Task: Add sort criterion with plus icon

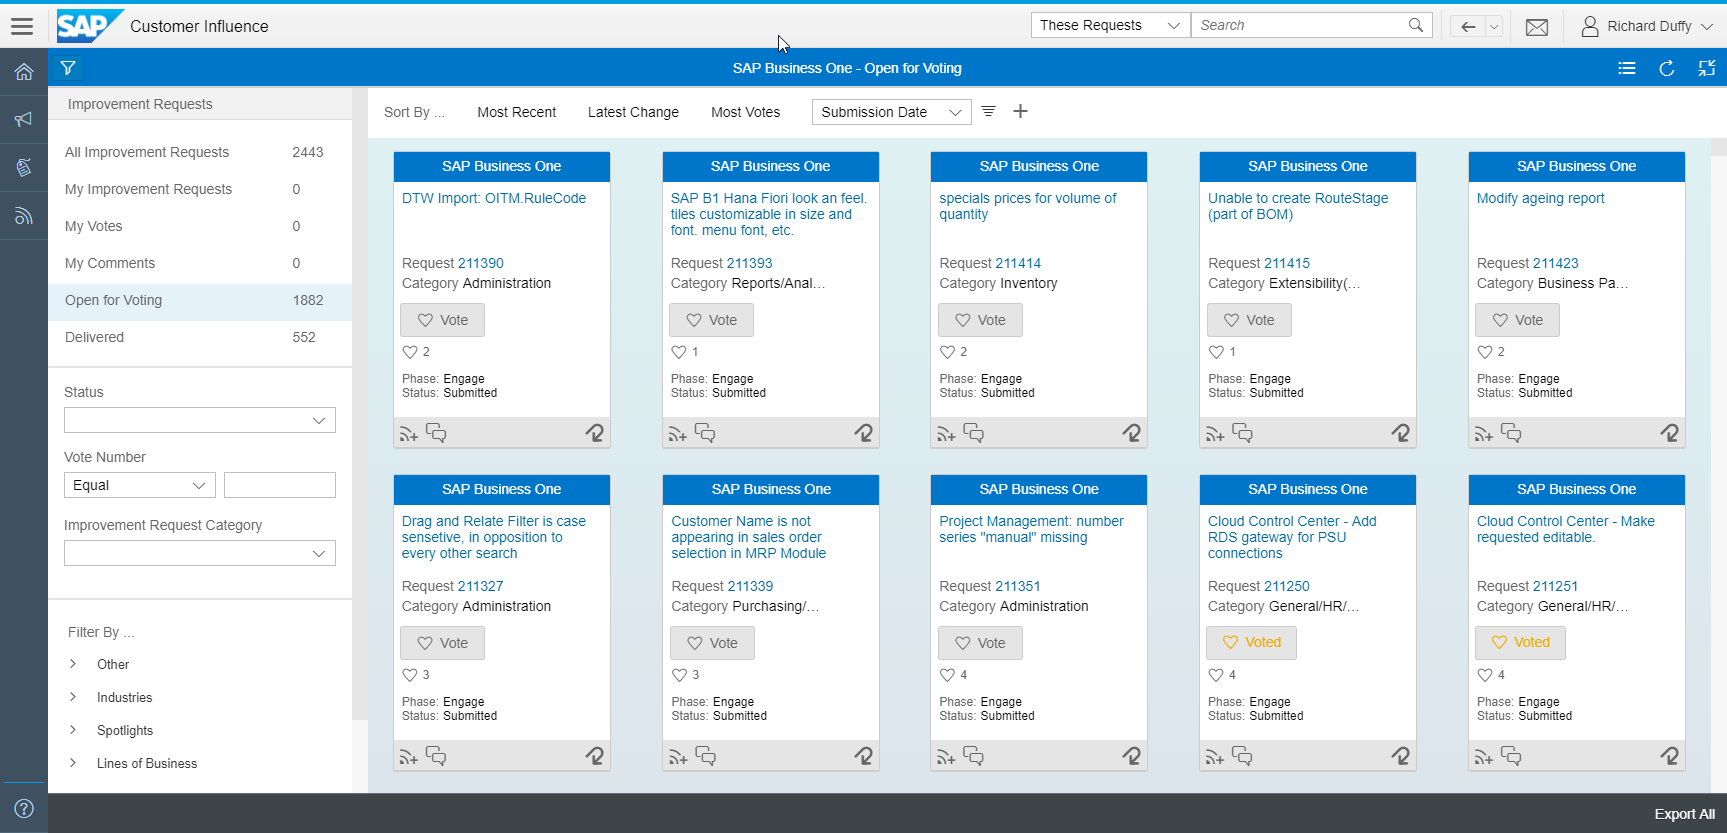Action: [1020, 111]
